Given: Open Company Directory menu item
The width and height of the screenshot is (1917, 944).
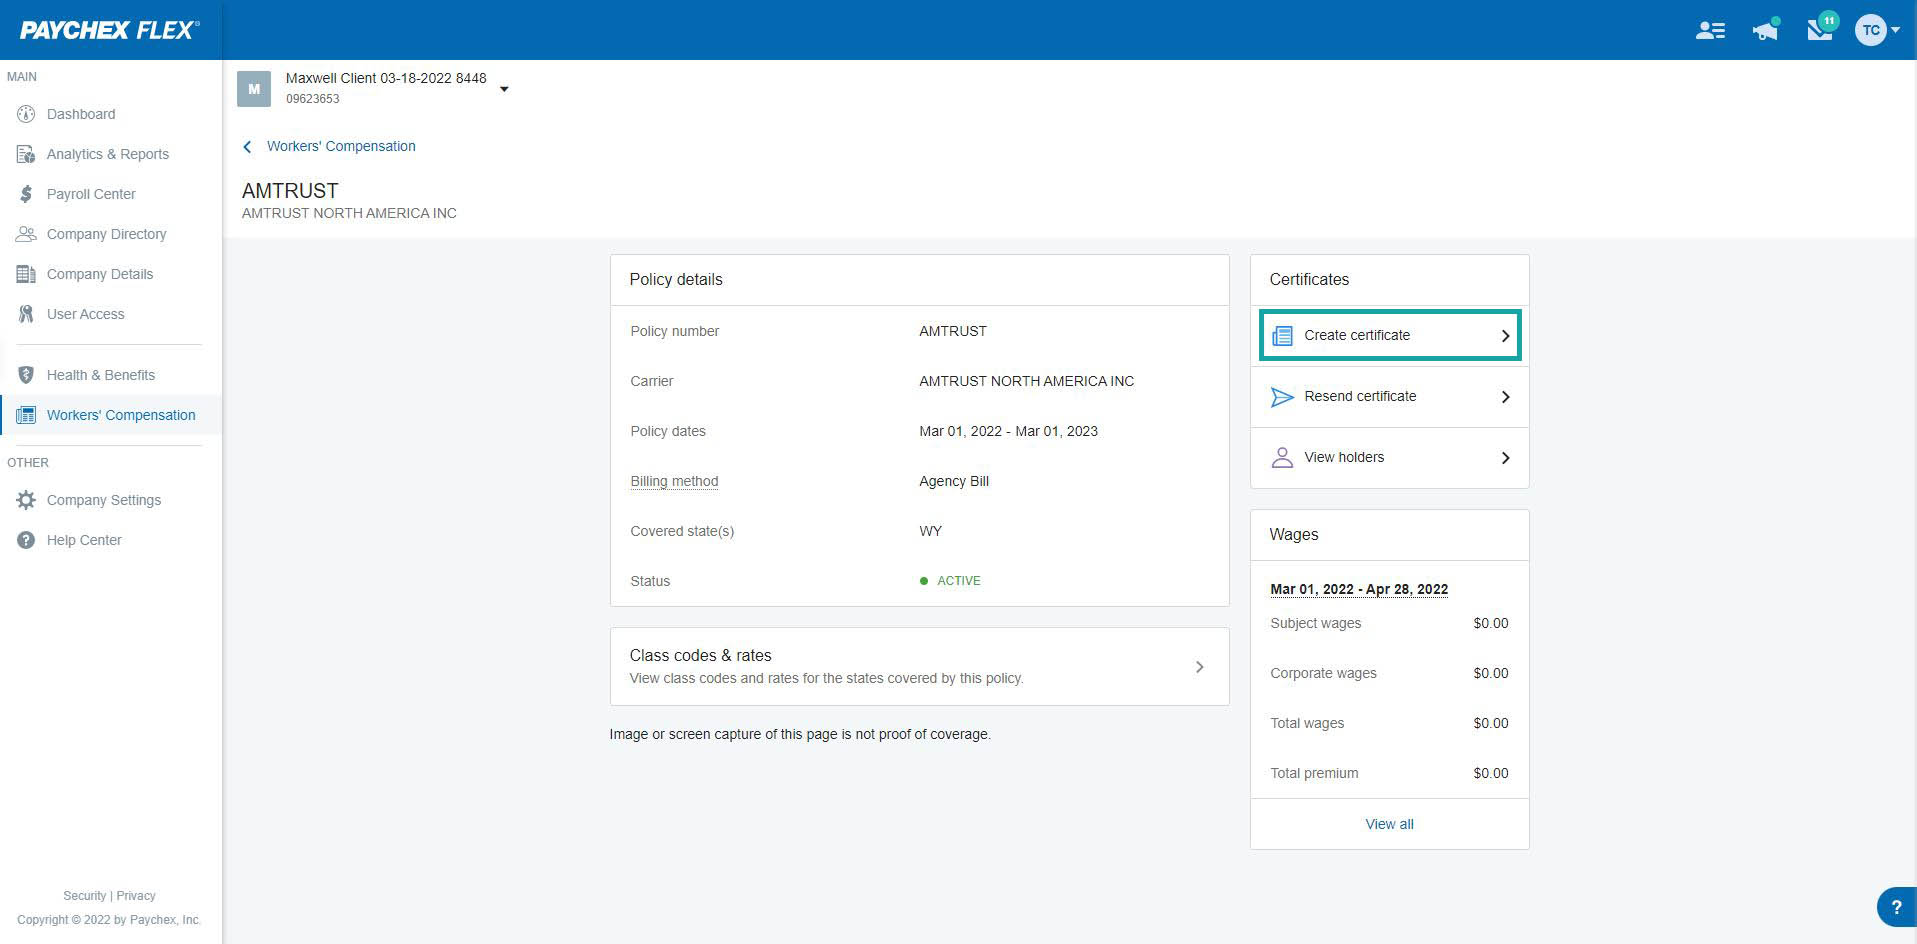Looking at the screenshot, I should (x=107, y=234).
